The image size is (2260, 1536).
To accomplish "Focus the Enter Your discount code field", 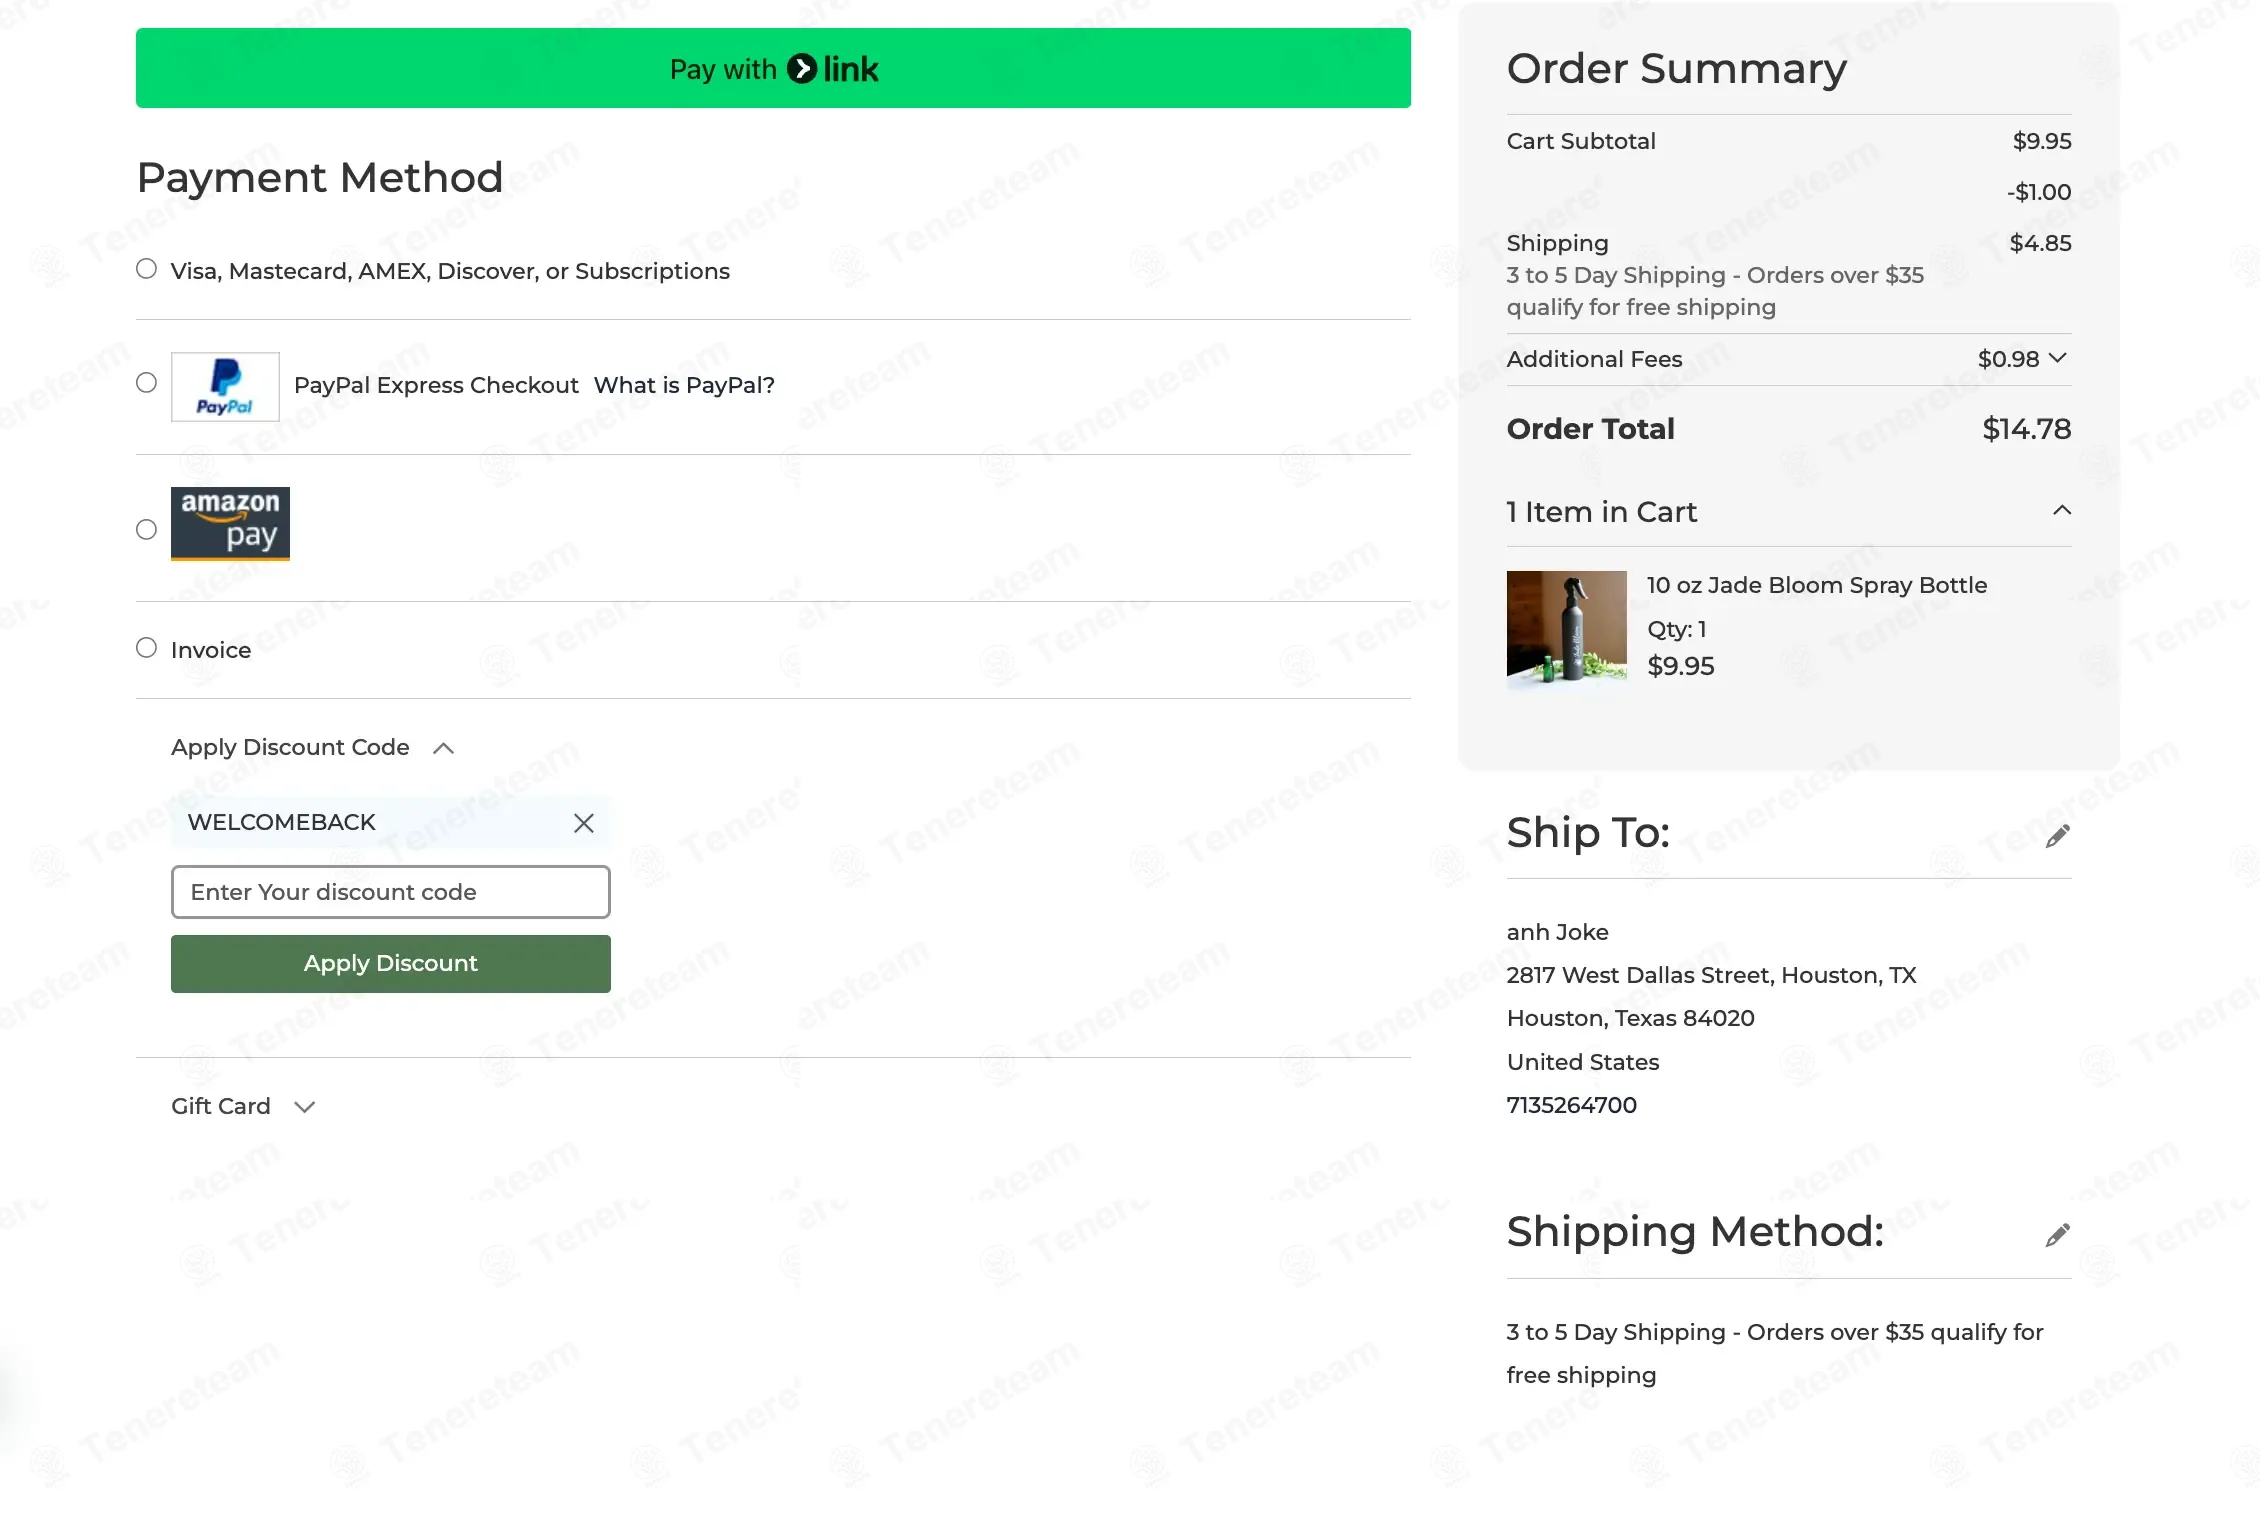I will [x=390, y=892].
